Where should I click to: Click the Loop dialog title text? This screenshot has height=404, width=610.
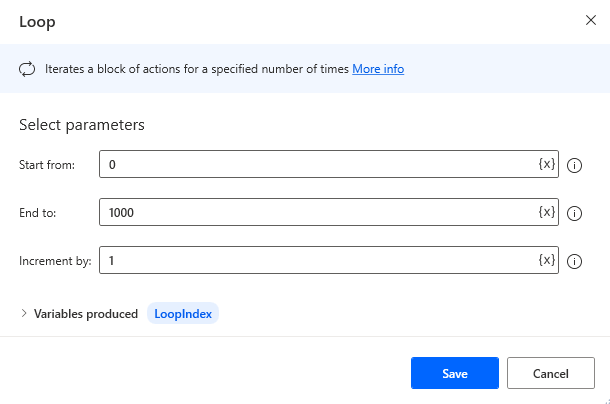click(37, 21)
